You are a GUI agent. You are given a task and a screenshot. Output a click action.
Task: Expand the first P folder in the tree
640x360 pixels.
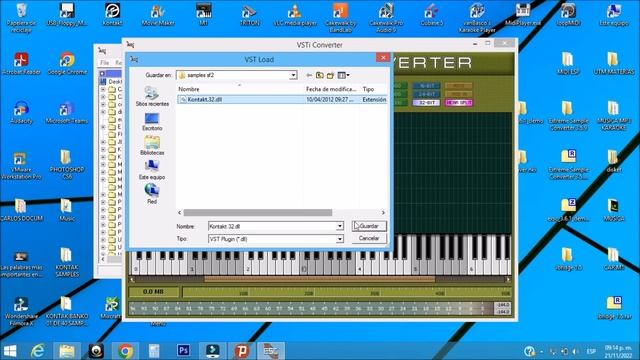103,202
